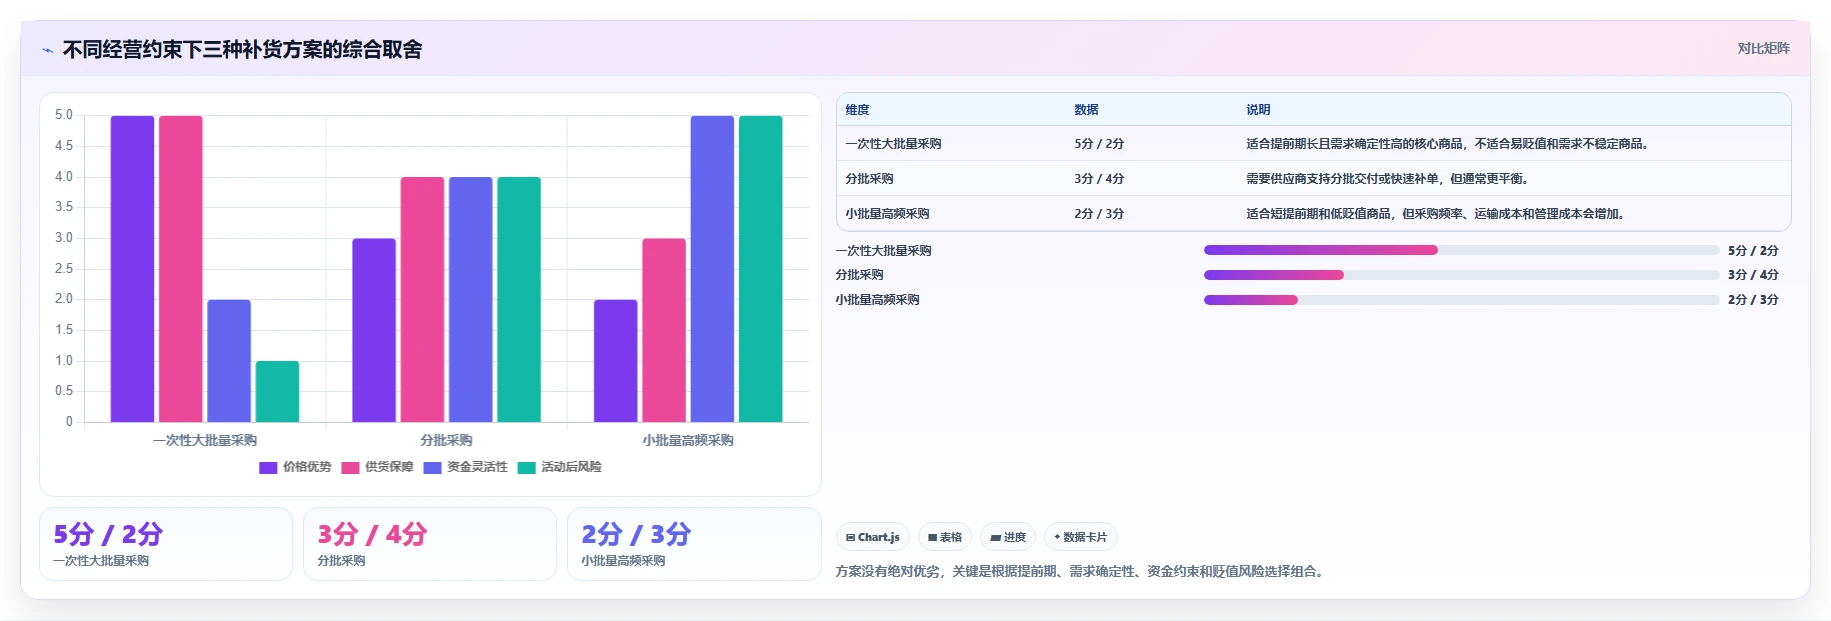Viewport: 1831px width, 621px height.
Task: Click the 小批量高频采购 progress bar
Action: click(x=1461, y=300)
